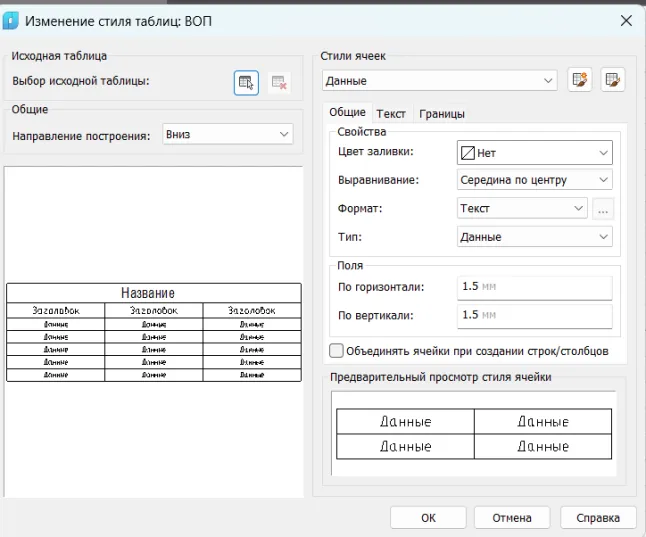The height and width of the screenshot is (537, 646).
Task: Click the create new cell style icon
Action: [579, 81]
